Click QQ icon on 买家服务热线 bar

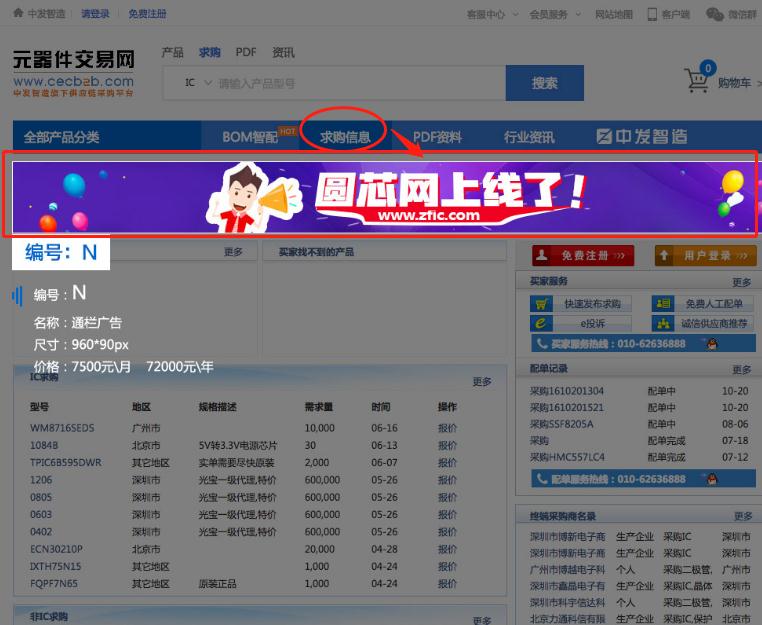click(712, 344)
